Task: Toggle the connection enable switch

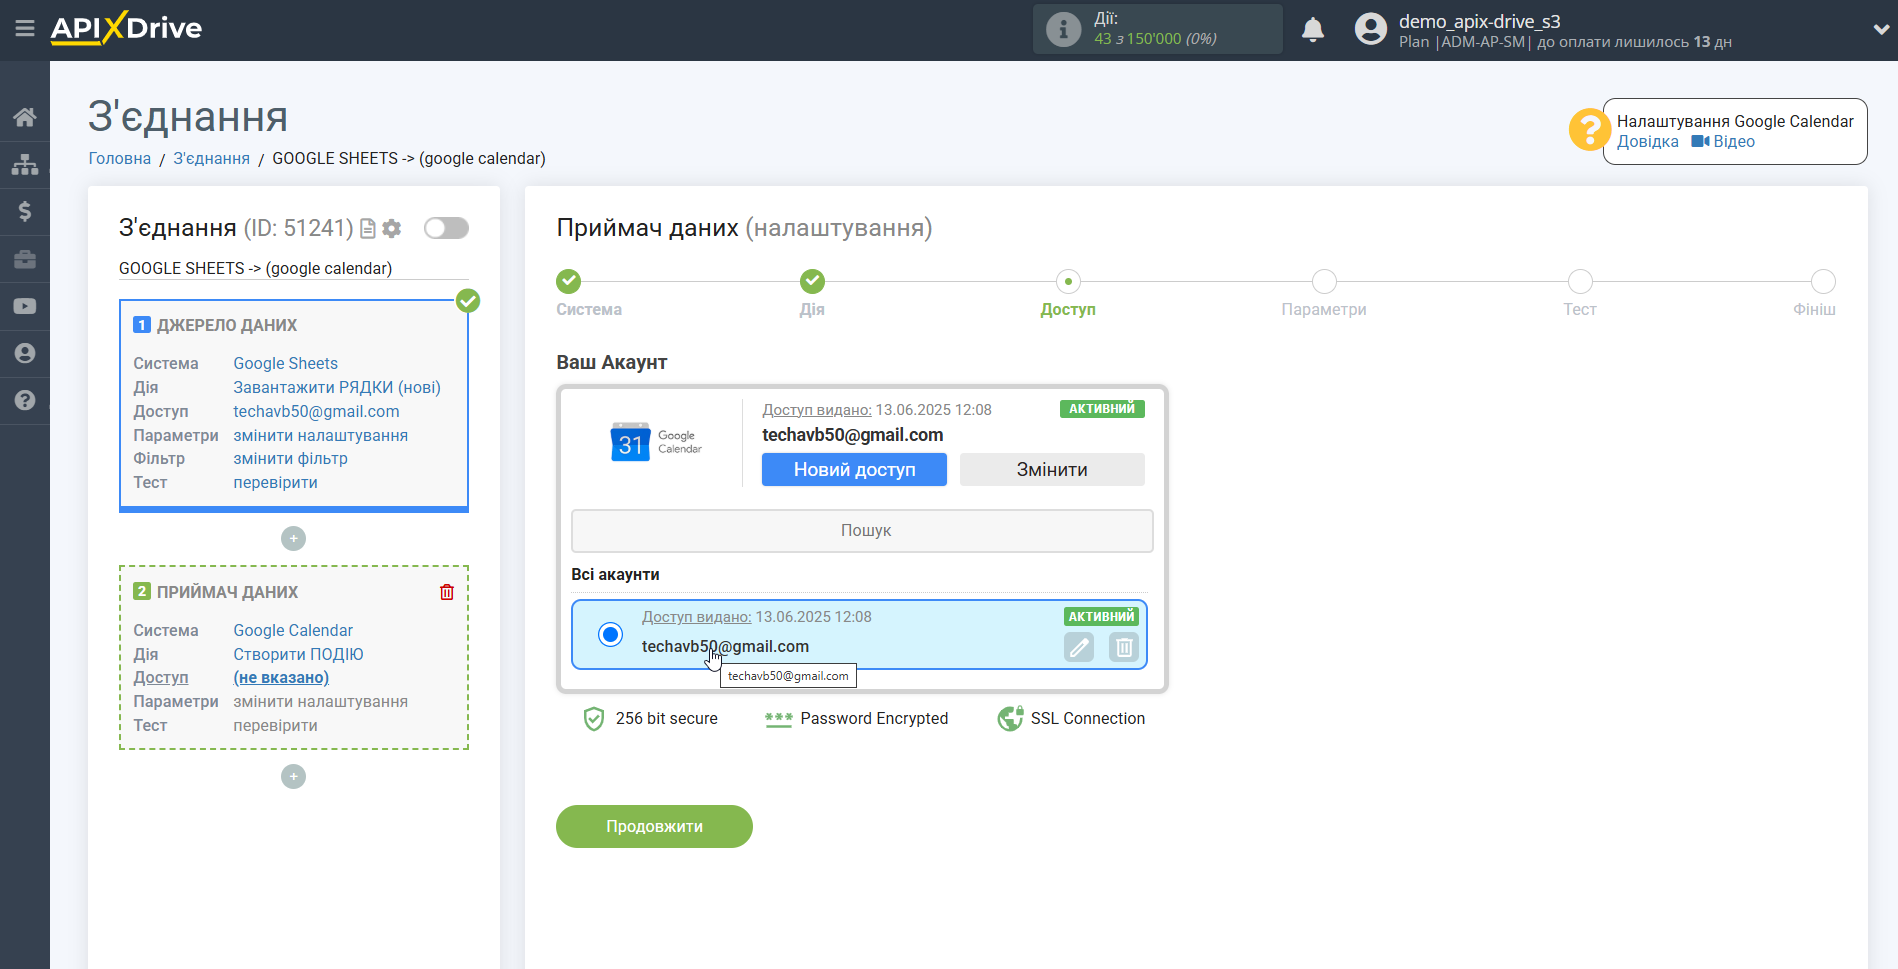Action: click(x=446, y=228)
